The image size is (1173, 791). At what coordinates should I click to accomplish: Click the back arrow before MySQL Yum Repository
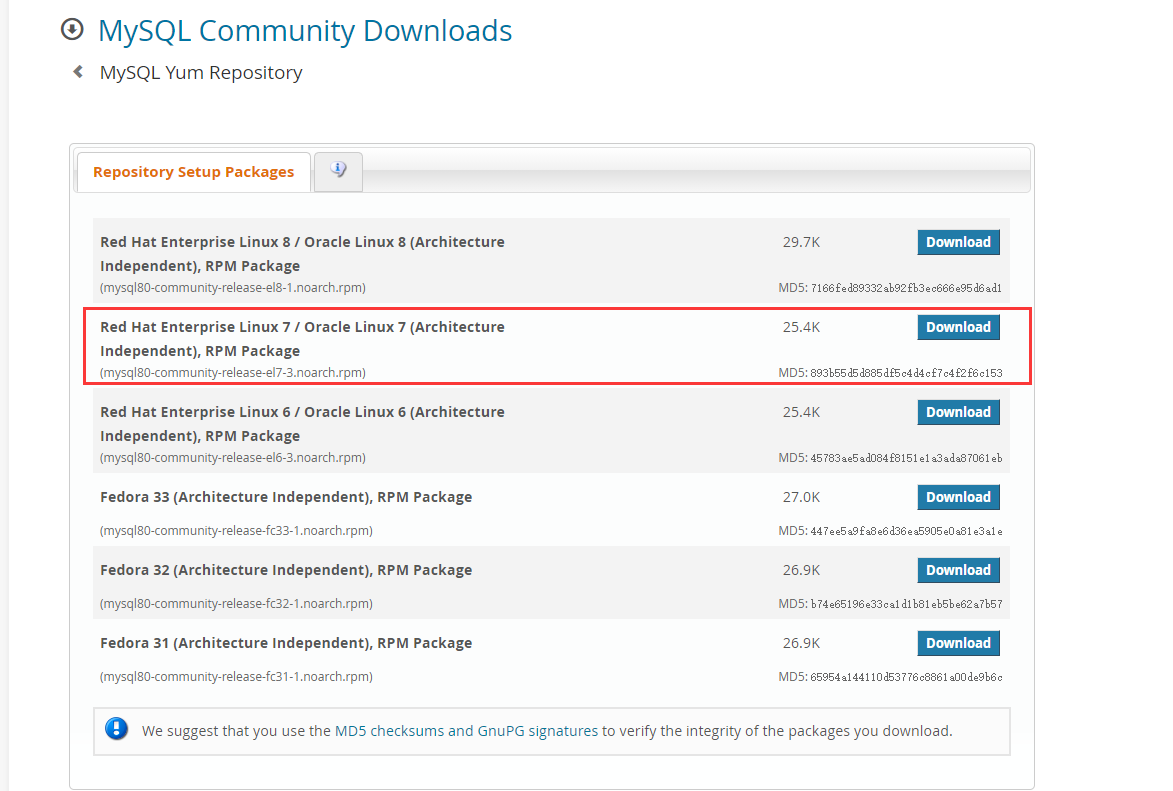tap(78, 72)
